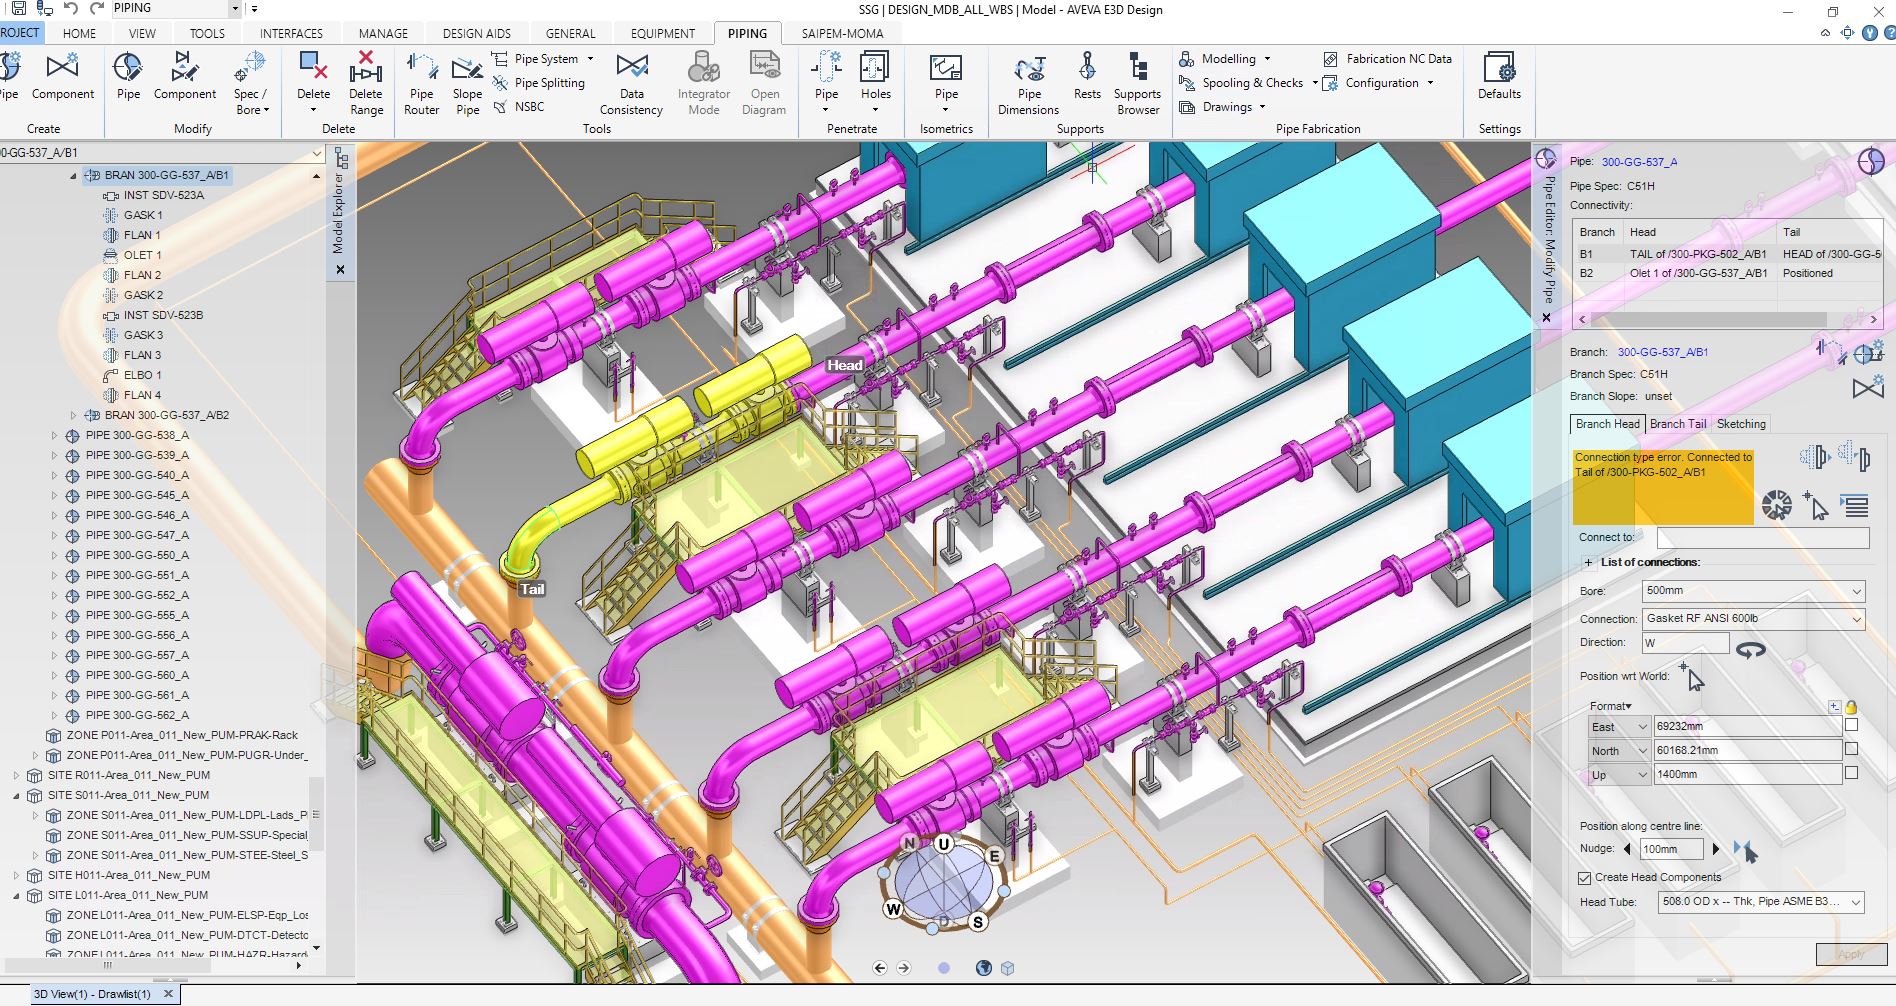The height and width of the screenshot is (1006, 1896).
Task: Open the Supports Browser
Action: (1137, 82)
